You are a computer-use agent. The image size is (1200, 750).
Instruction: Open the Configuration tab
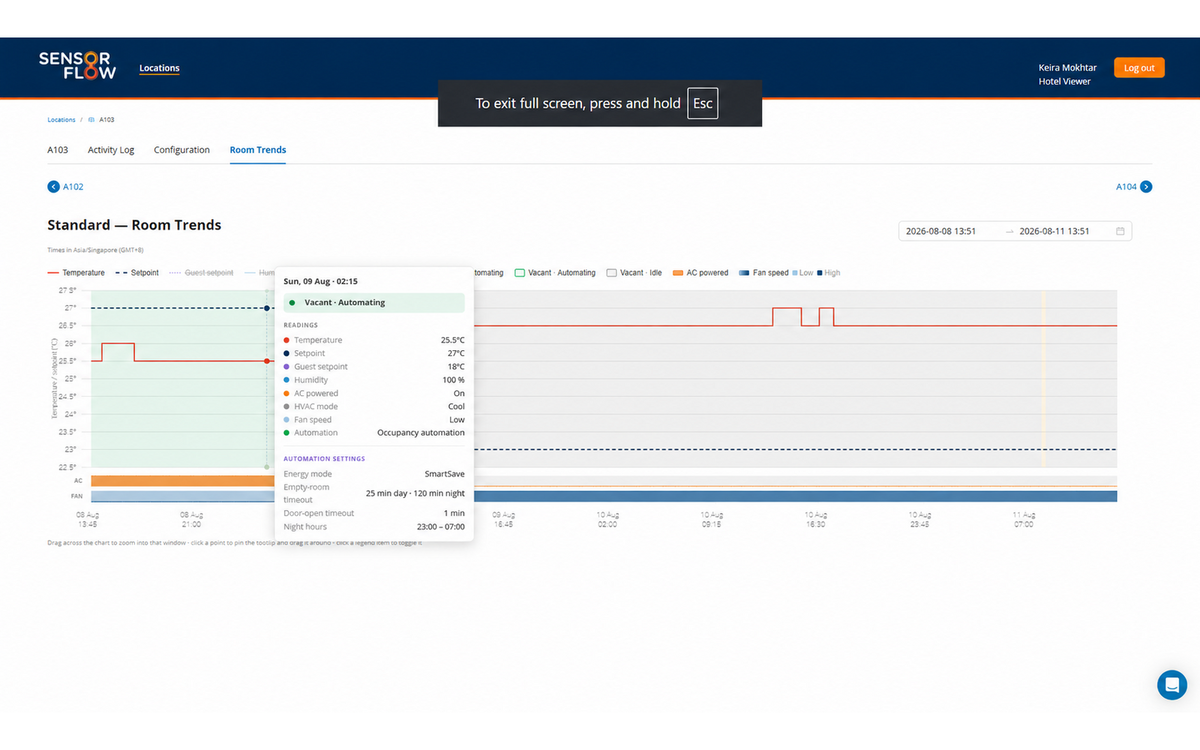coord(182,150)
